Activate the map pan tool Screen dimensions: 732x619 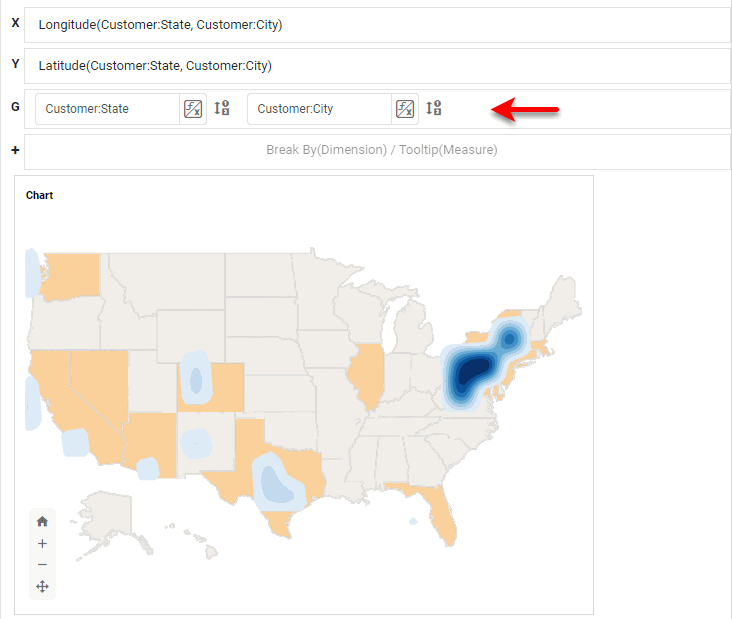(42, 587)
